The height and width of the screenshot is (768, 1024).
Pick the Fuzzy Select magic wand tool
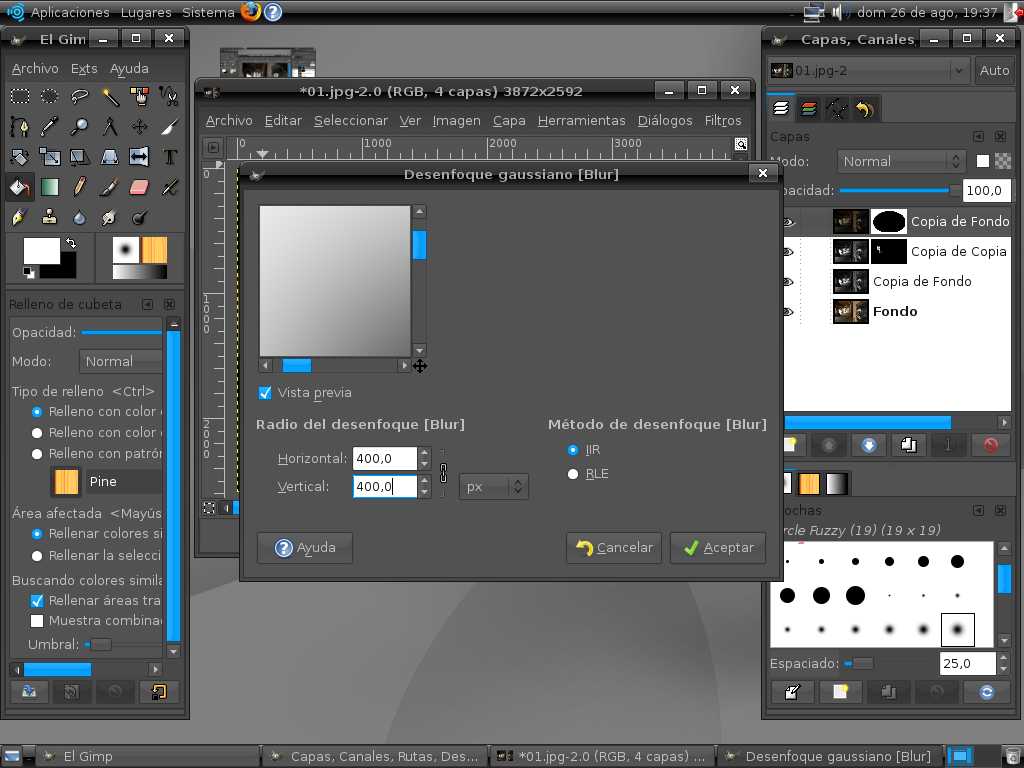tap(110, 97)
